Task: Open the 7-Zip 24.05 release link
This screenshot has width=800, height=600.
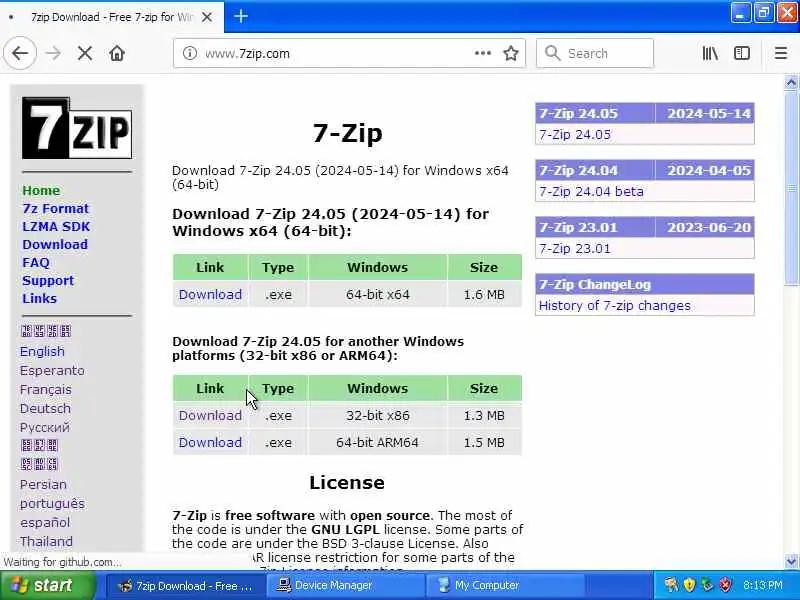Action: click(x=575, y=135)
